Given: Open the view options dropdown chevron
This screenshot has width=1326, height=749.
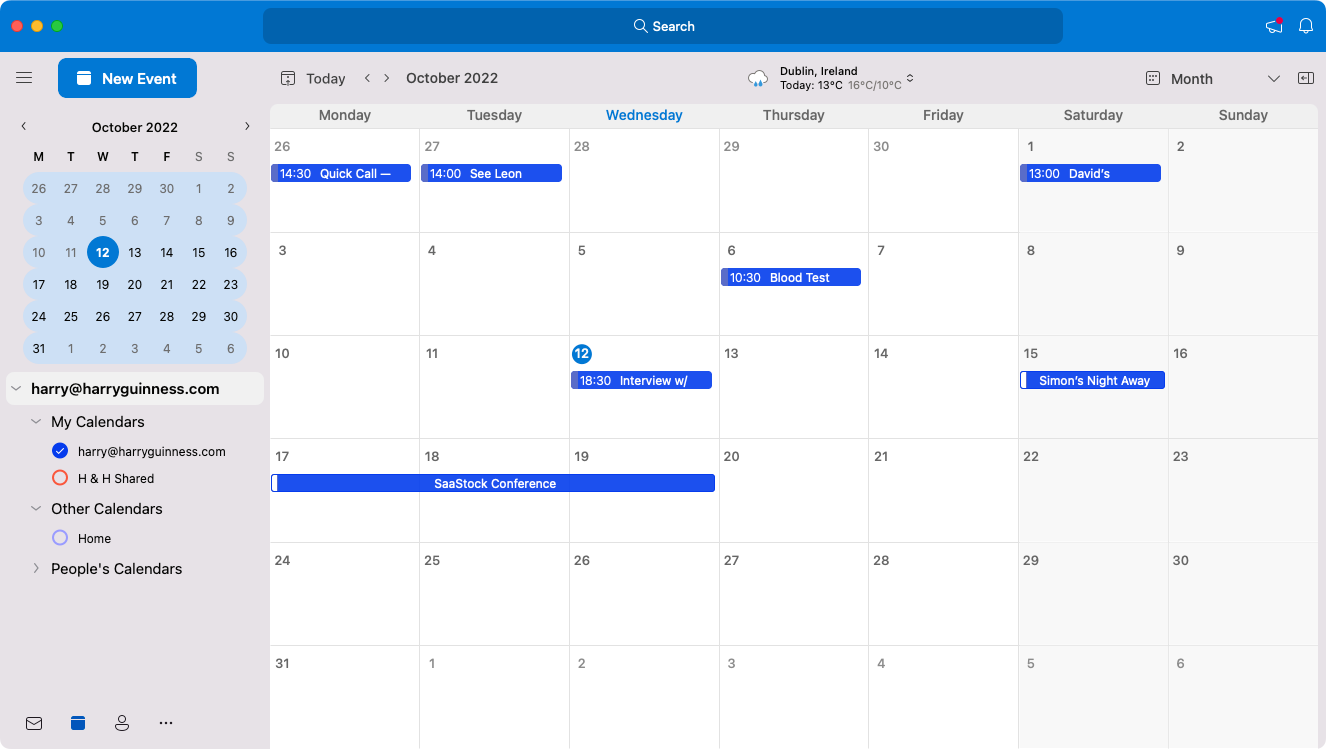Looking at the screenshot, I should [x=1274, y=78].
